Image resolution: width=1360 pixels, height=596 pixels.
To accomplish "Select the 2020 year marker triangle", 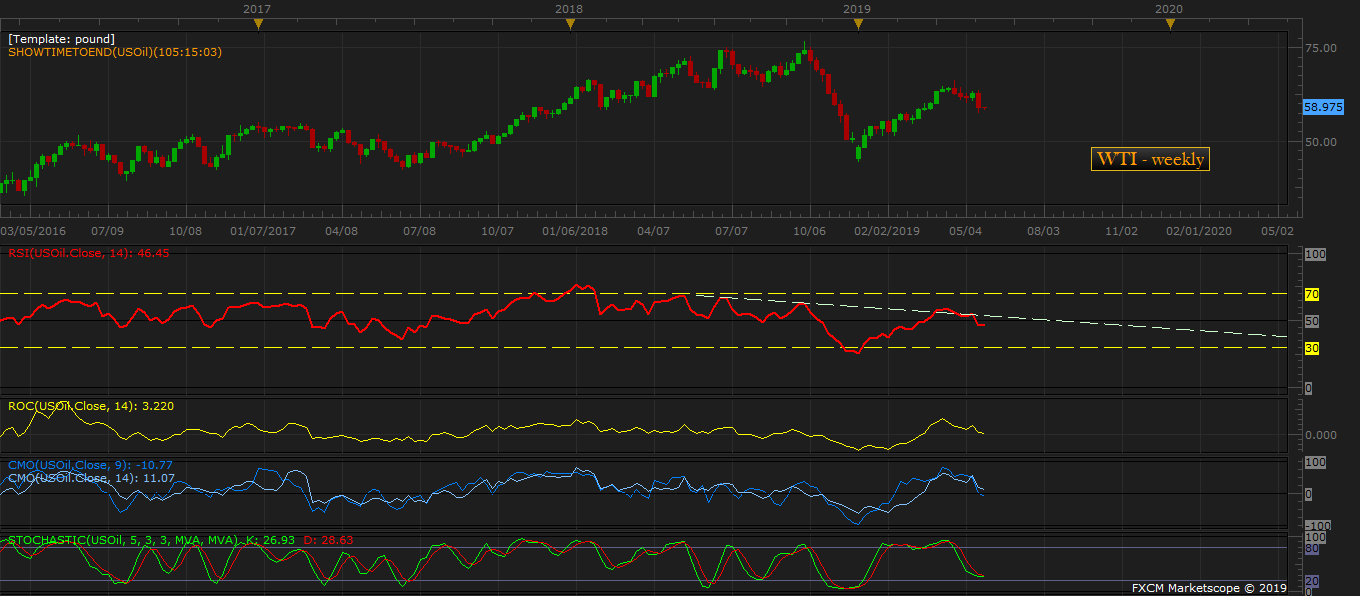I will [x=1168, y=23].
